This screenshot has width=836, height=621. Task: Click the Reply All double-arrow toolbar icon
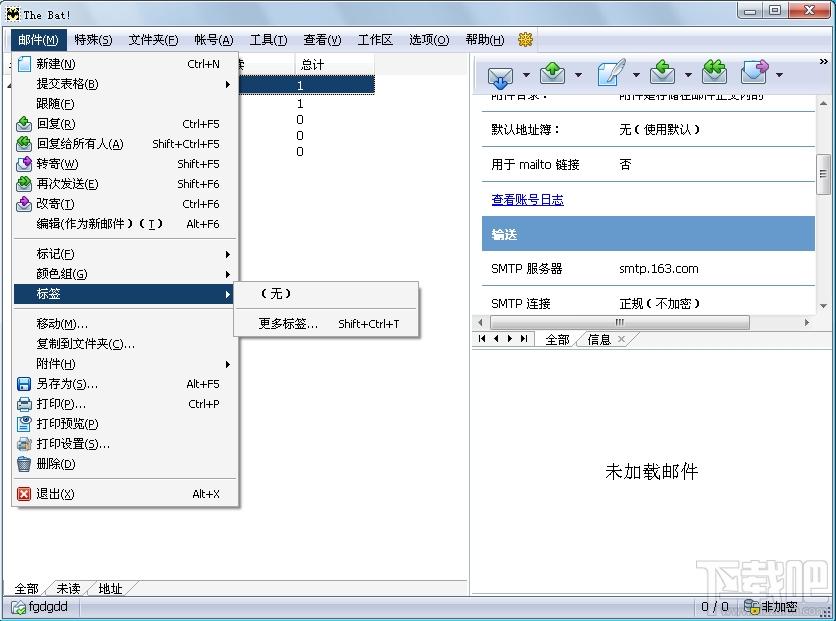coord(713,74)
